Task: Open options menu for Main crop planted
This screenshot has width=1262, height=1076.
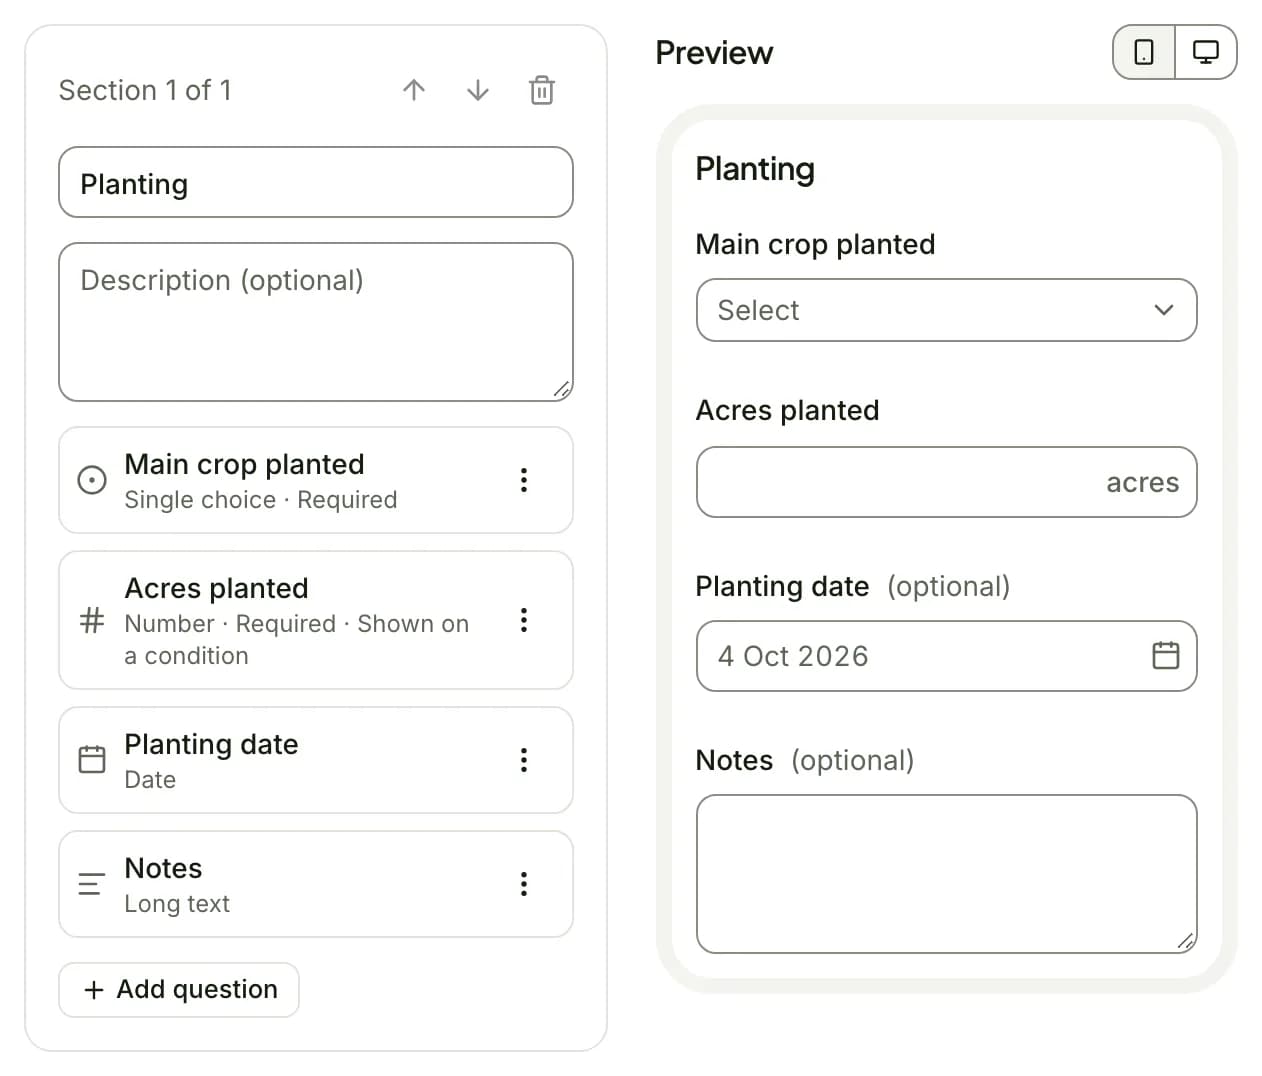Action: point(523,480)
